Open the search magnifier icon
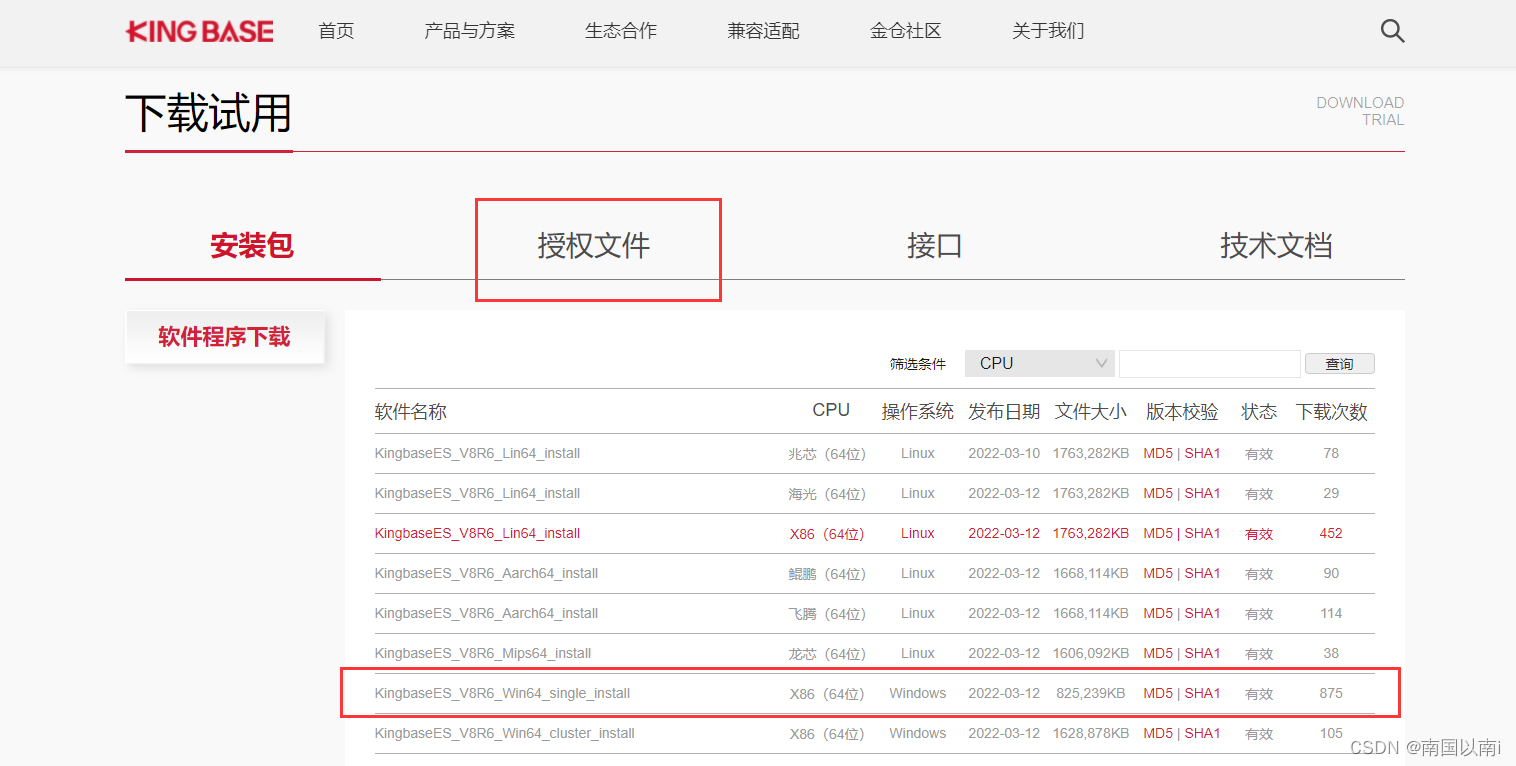This screenshot has height=766, width=1516. (1392, 31)
